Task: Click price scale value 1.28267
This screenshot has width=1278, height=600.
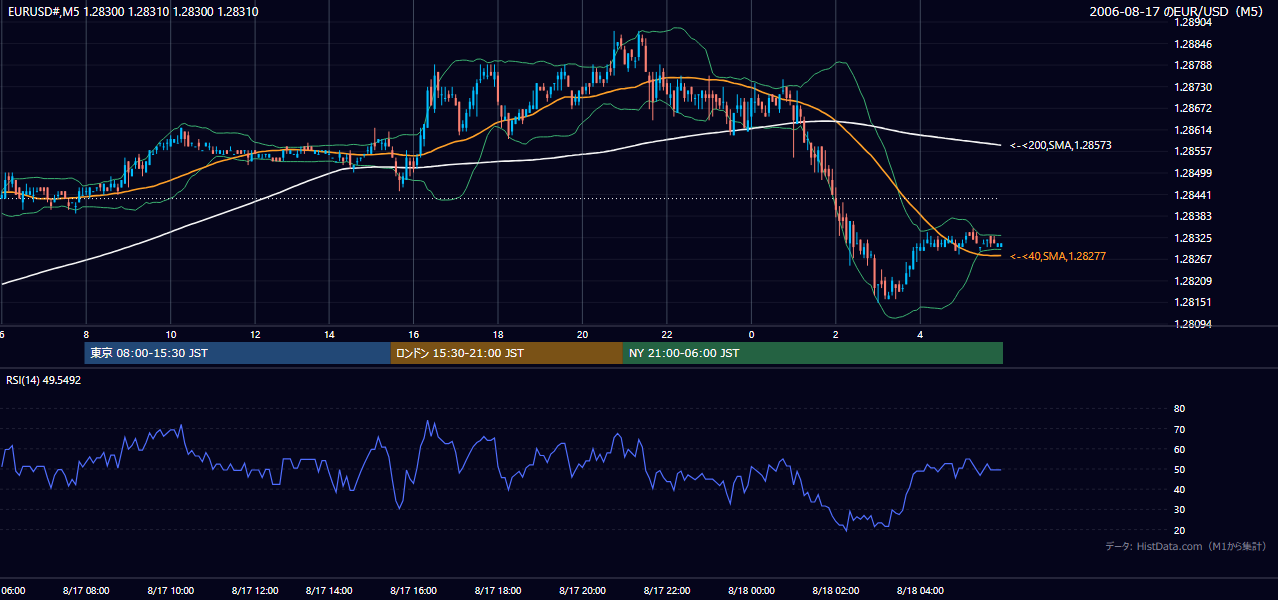Action: [1193, 259]
